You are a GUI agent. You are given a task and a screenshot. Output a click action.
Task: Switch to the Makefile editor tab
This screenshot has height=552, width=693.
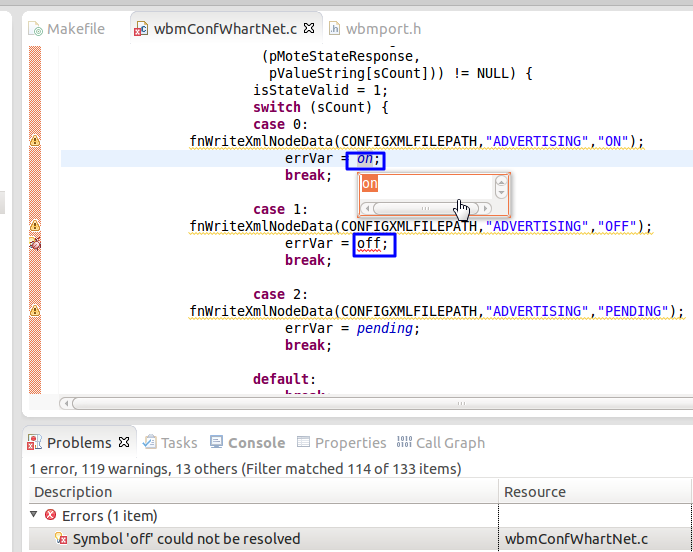click(67, 29)
